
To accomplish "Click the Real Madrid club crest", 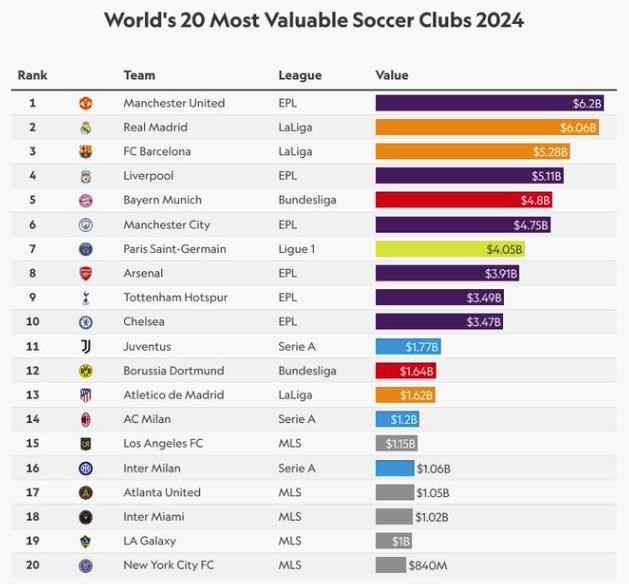I will point(86,127).
